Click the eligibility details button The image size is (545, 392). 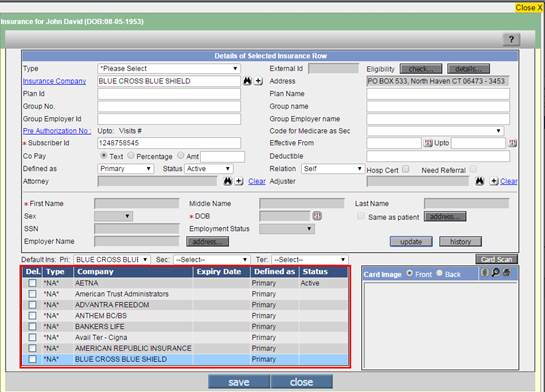coord(468,69)
